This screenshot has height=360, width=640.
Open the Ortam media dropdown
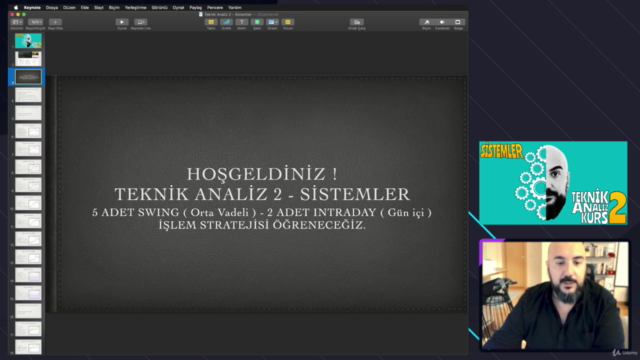point(272,22)
